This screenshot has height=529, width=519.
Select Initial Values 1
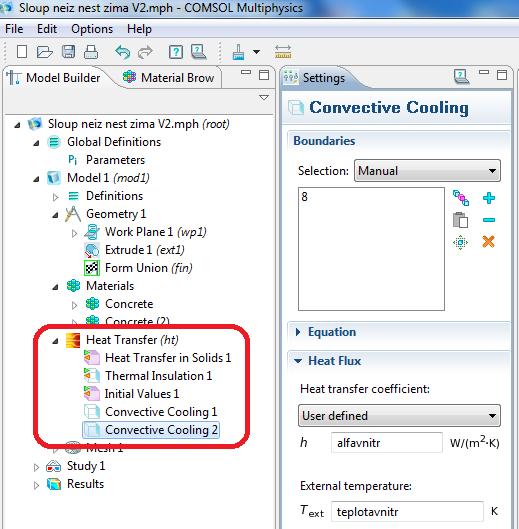pos(142,394)
